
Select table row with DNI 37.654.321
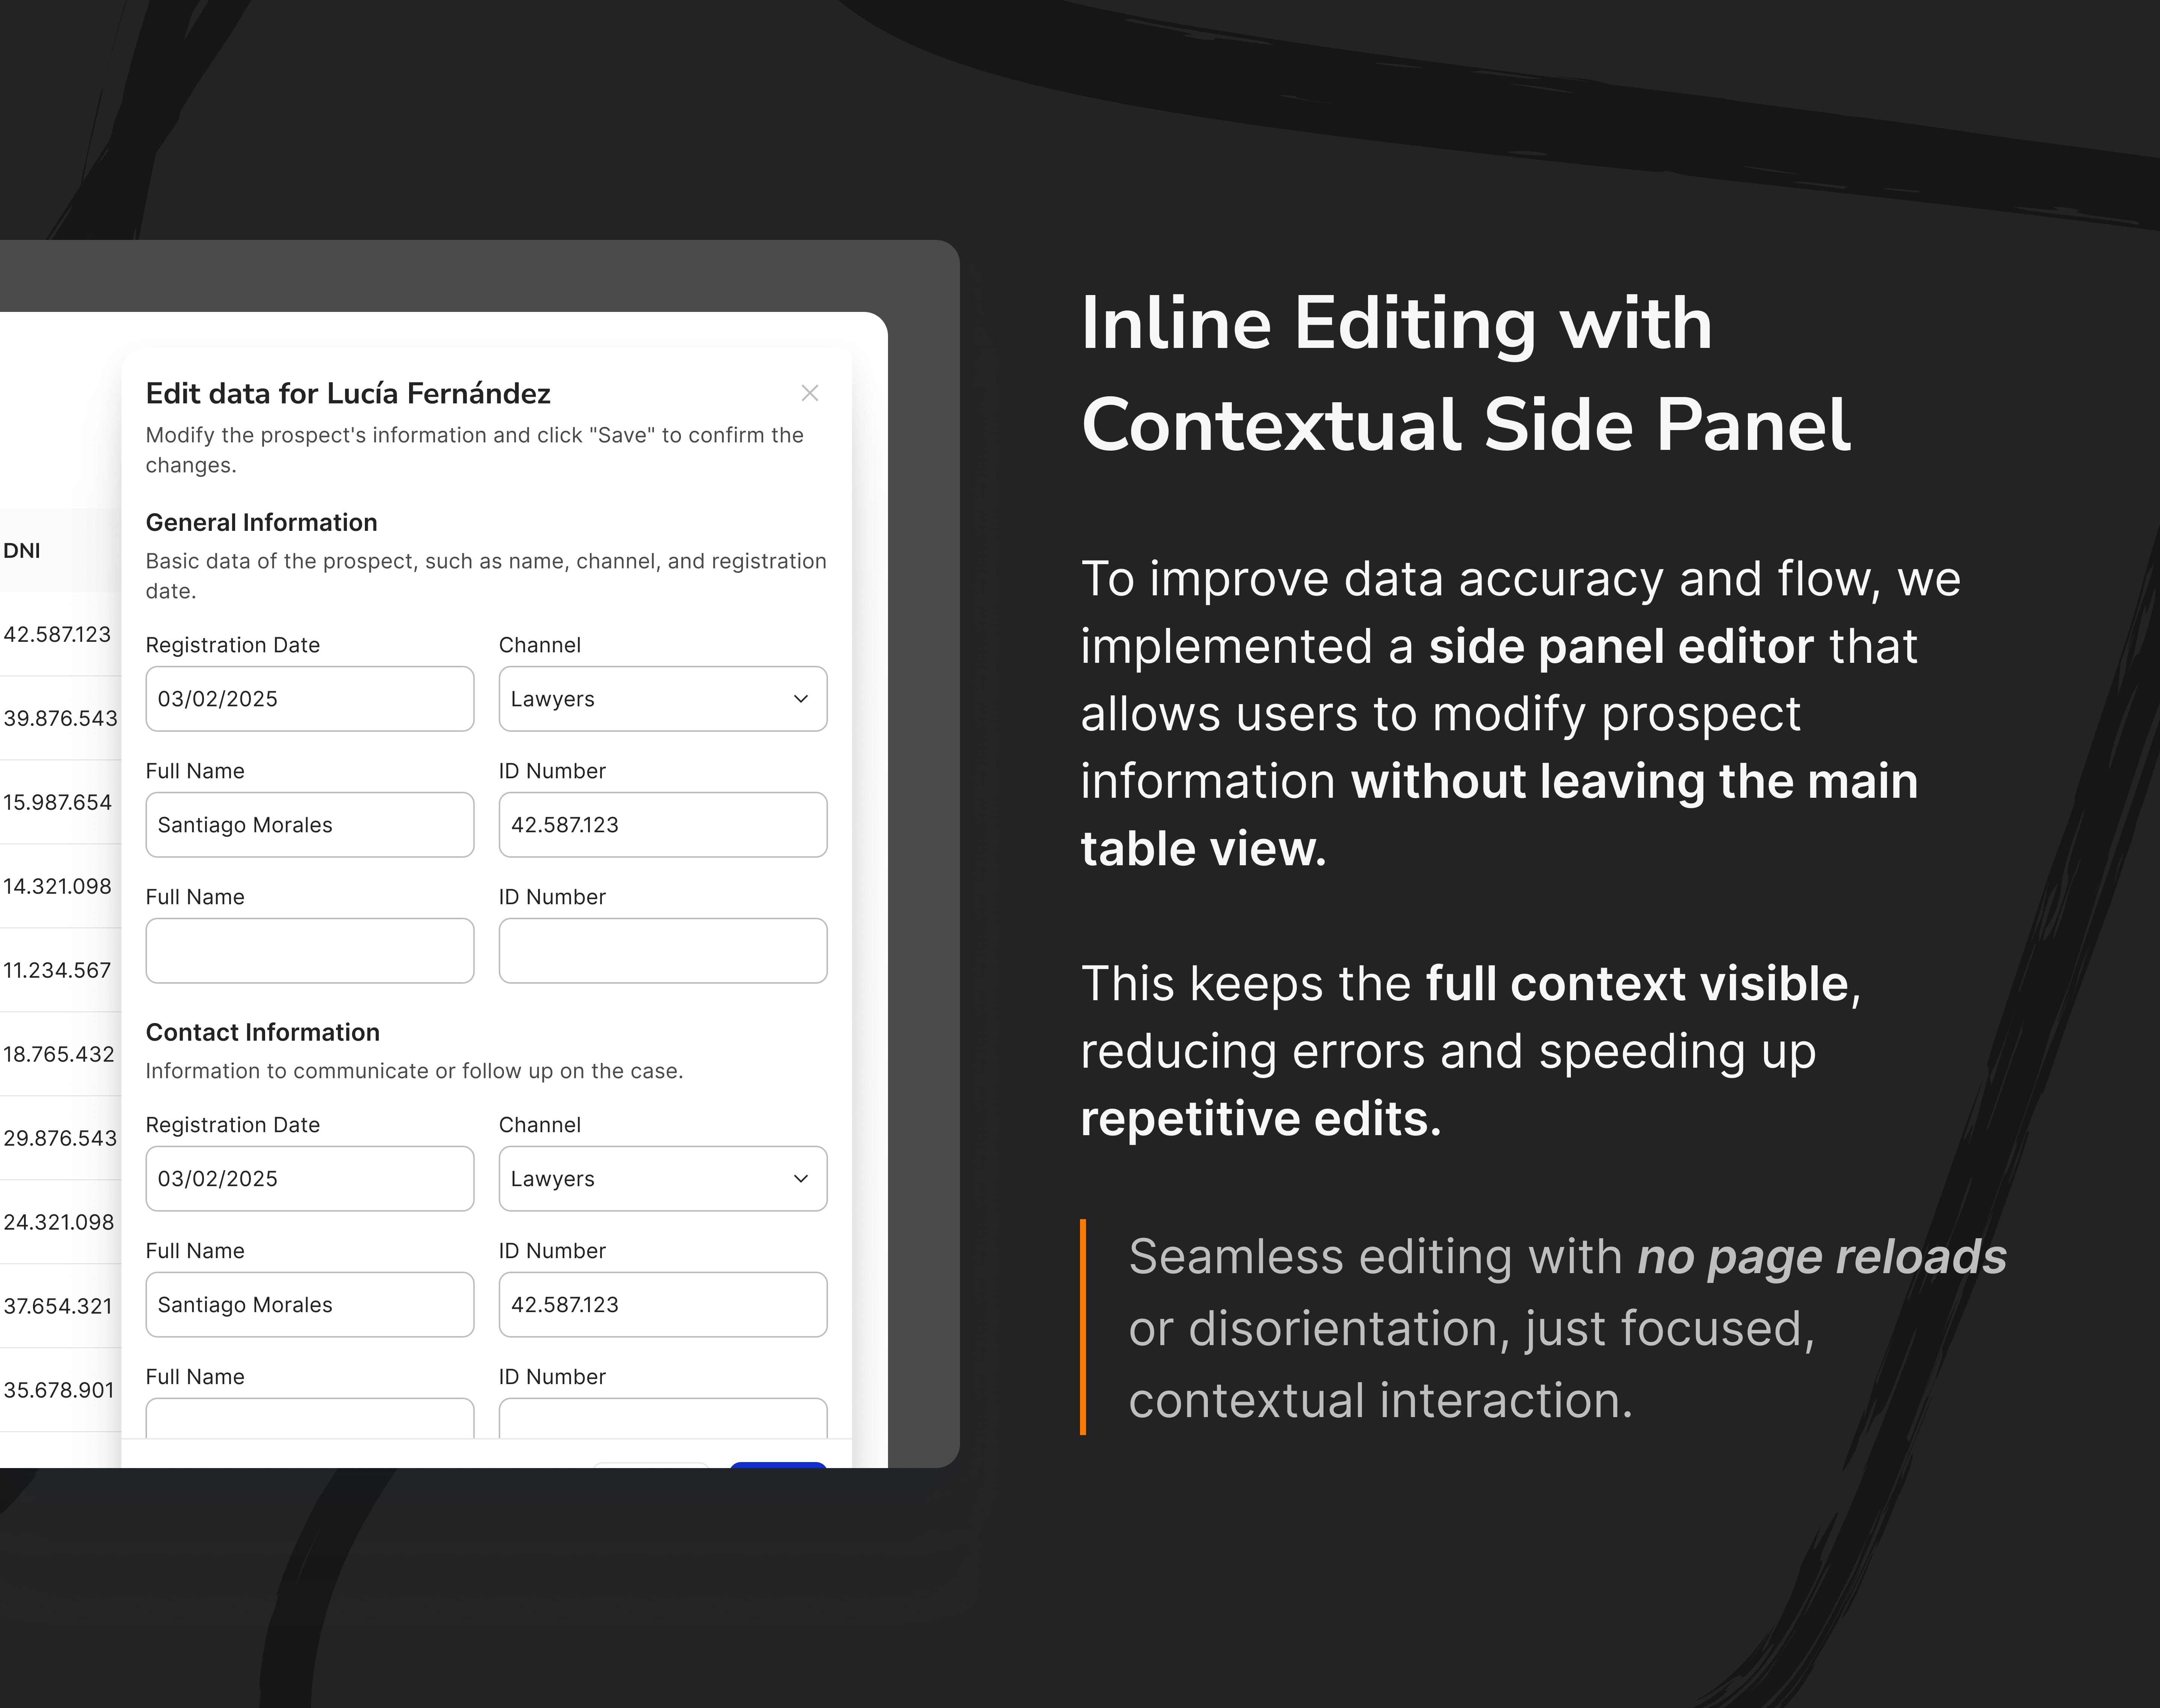(58, 1306)
